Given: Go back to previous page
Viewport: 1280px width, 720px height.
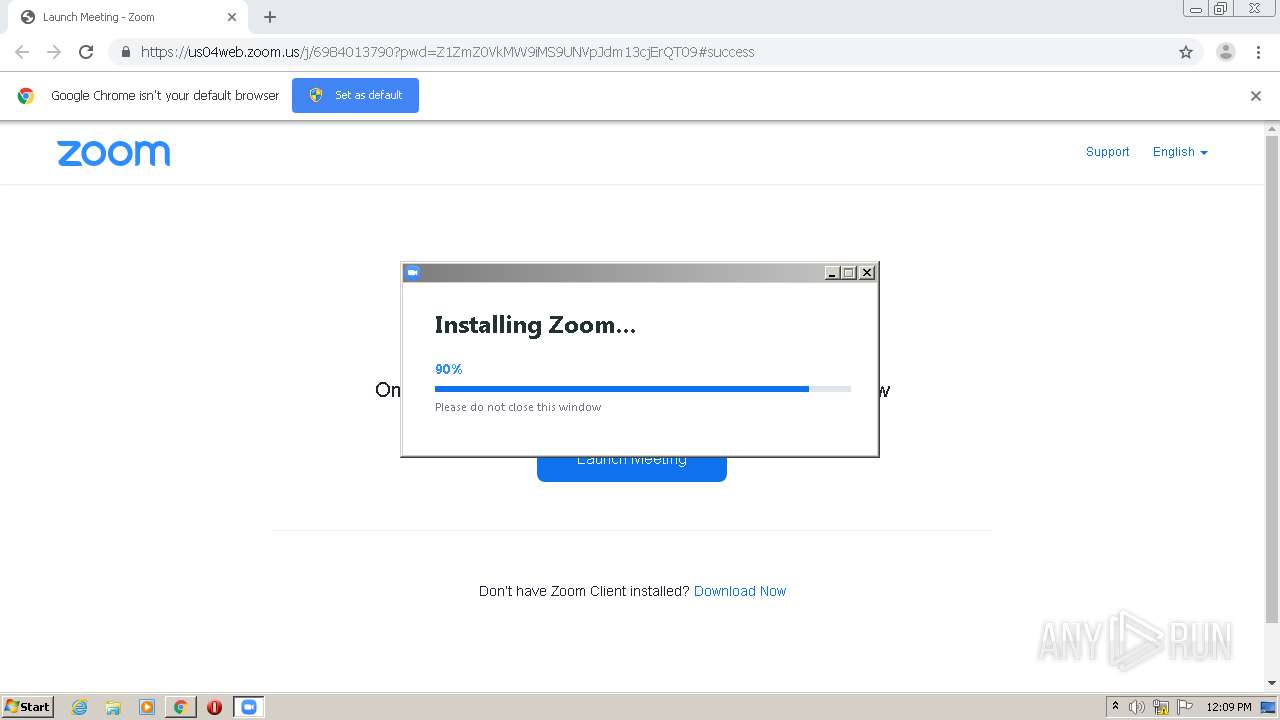Looking at the screenshot, I should click(22, 52).
